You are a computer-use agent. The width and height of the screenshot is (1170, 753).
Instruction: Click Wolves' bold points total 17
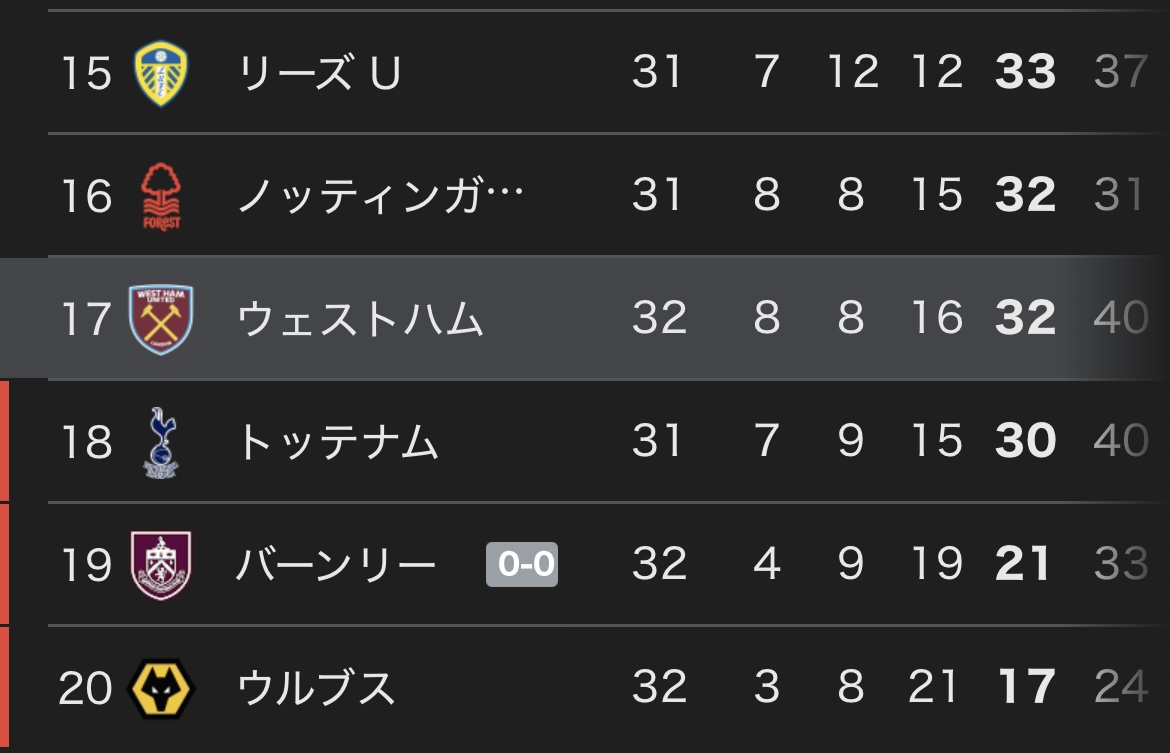tap(1026, 688)
